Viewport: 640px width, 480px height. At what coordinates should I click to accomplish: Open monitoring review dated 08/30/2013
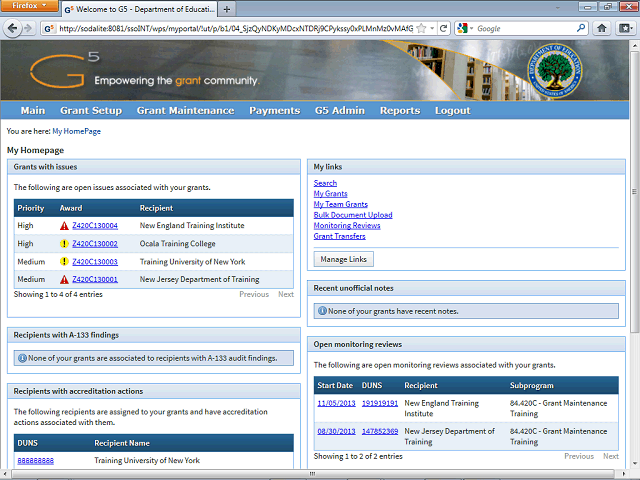pyautogui.click(x=336, y=431)
